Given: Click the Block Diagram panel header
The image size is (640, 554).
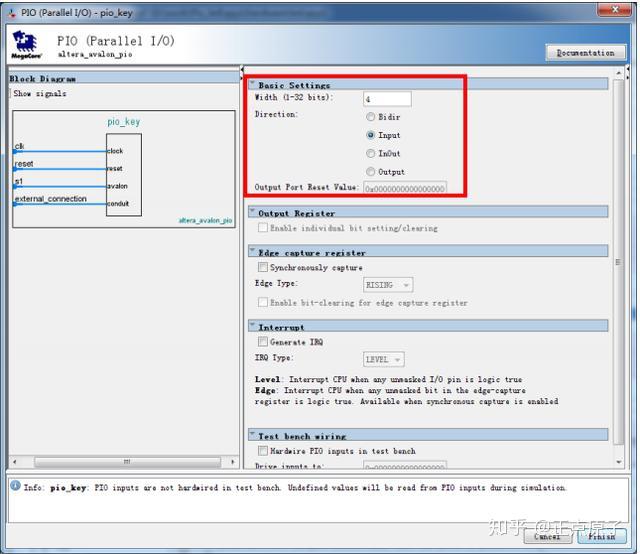Looking at the screenshot, I should (x=124, y=78).
